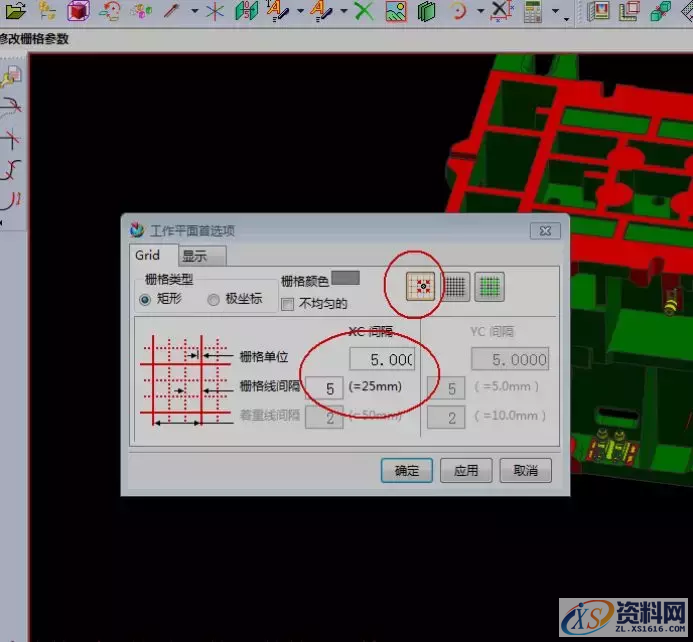Viewport: 693px width, 642px height.
Task: Click the XC 栅格线间隔 field showing 5
Action: click(x=324, y=388)
